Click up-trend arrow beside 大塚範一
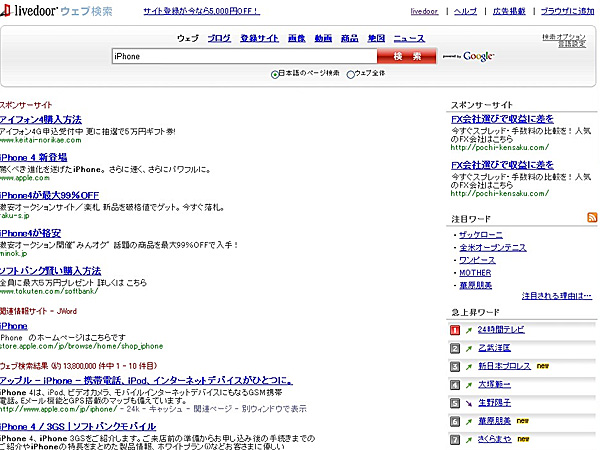The image size is (600, 450). (x=469, y=385)
